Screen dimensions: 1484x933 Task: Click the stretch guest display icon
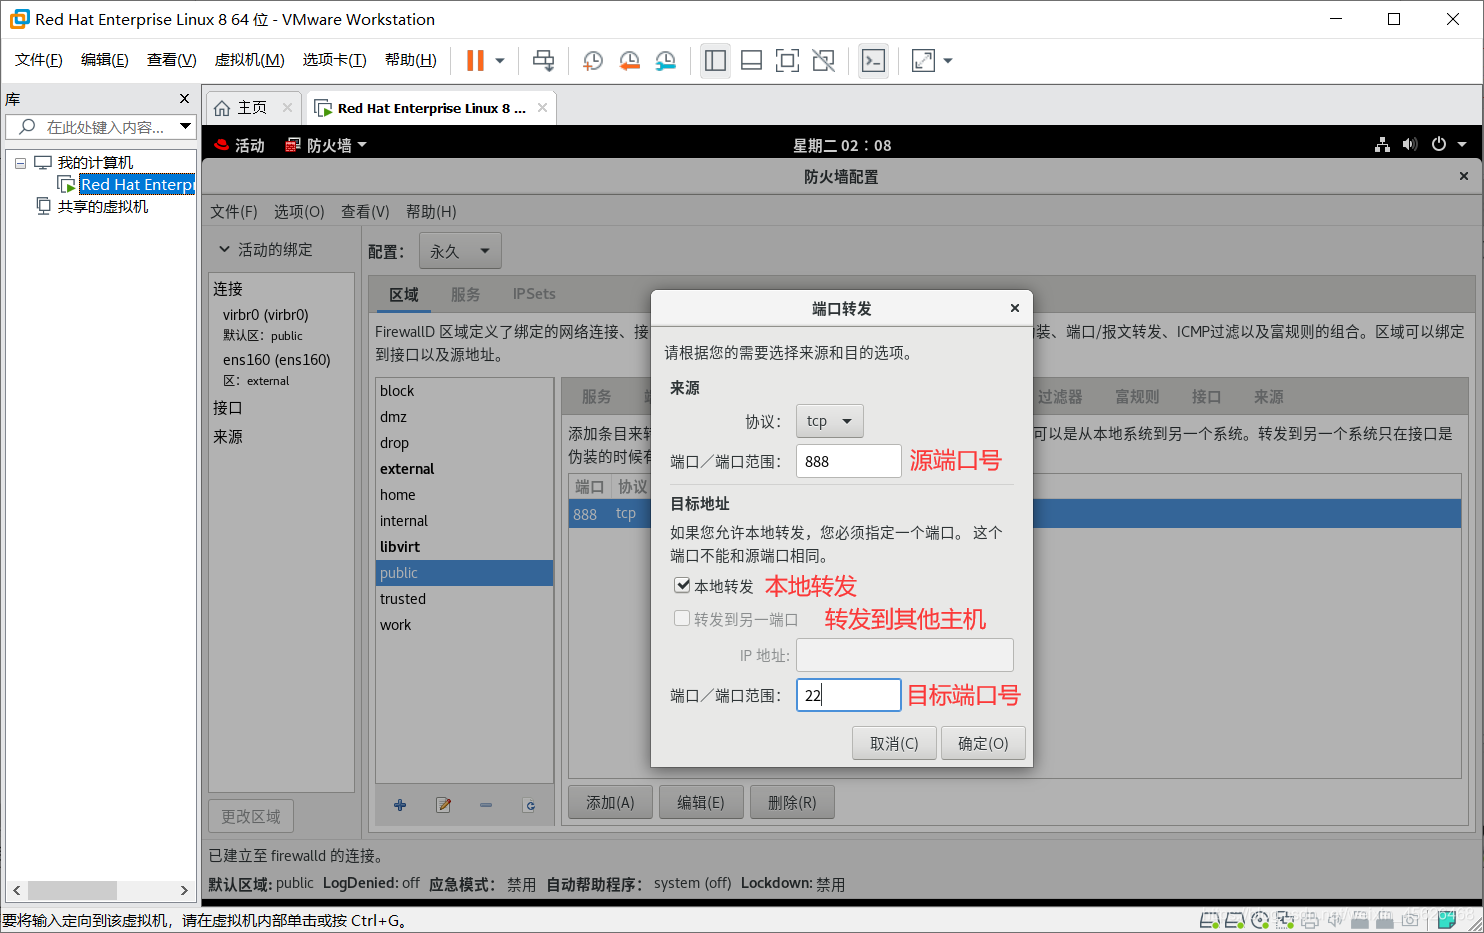pos(923,61)
